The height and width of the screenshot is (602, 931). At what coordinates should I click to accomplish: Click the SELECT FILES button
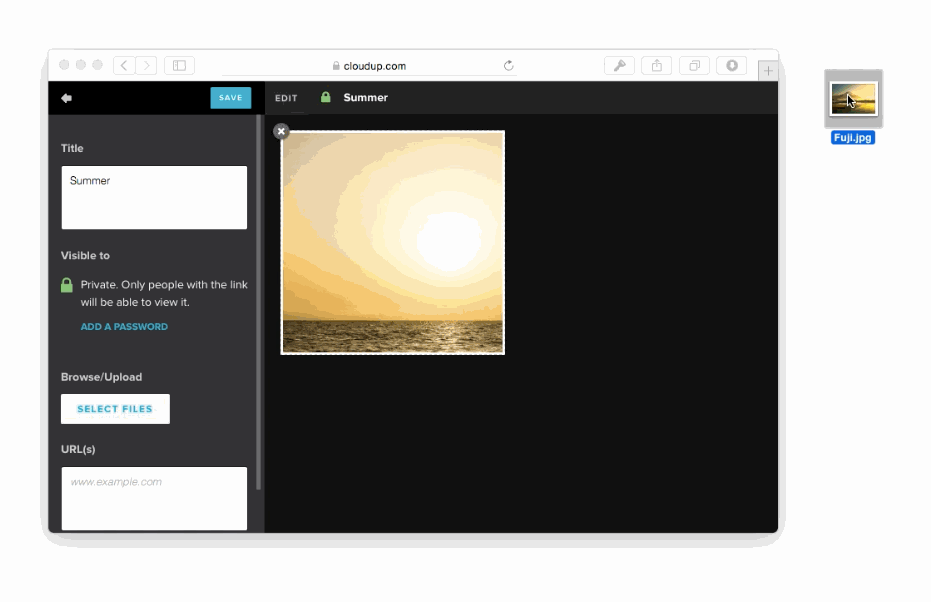tap(115, 409)
